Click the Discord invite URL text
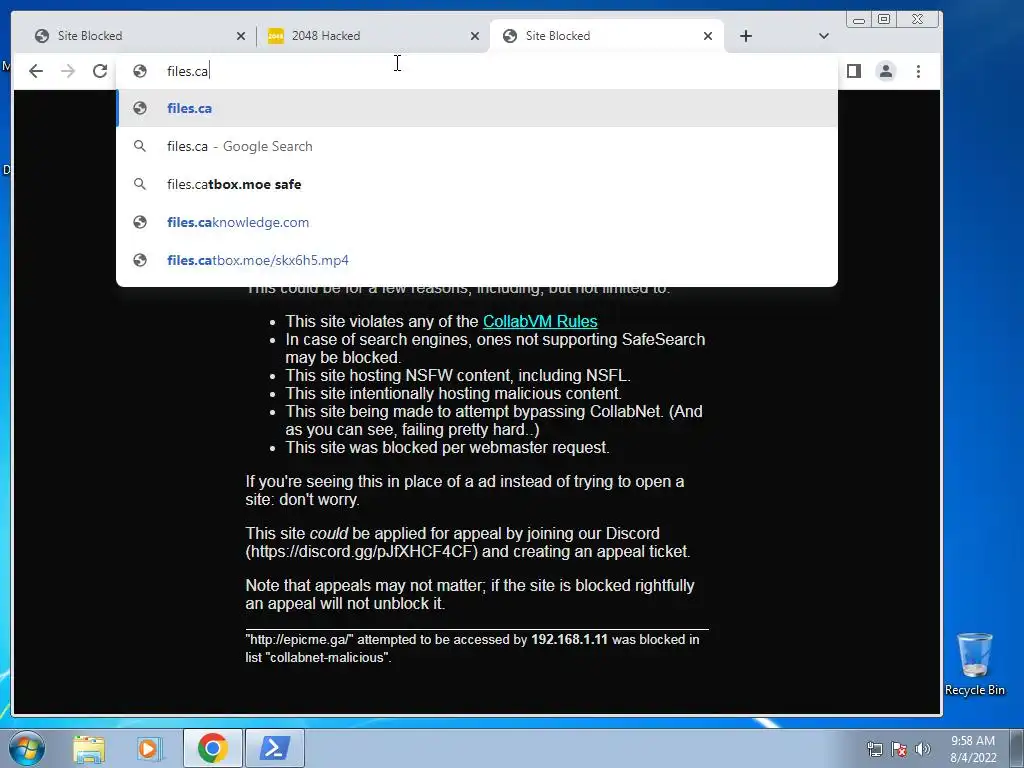Screen dimensions: 1024x768 point(362,552)
